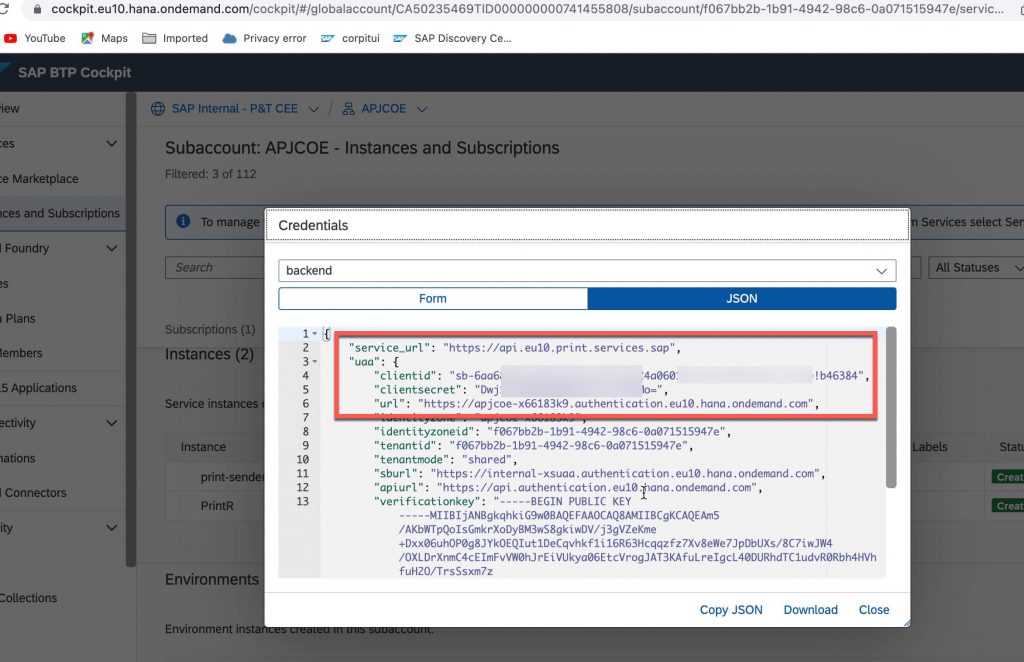Click the resize handle of Credentials dialog

[906, 623]
